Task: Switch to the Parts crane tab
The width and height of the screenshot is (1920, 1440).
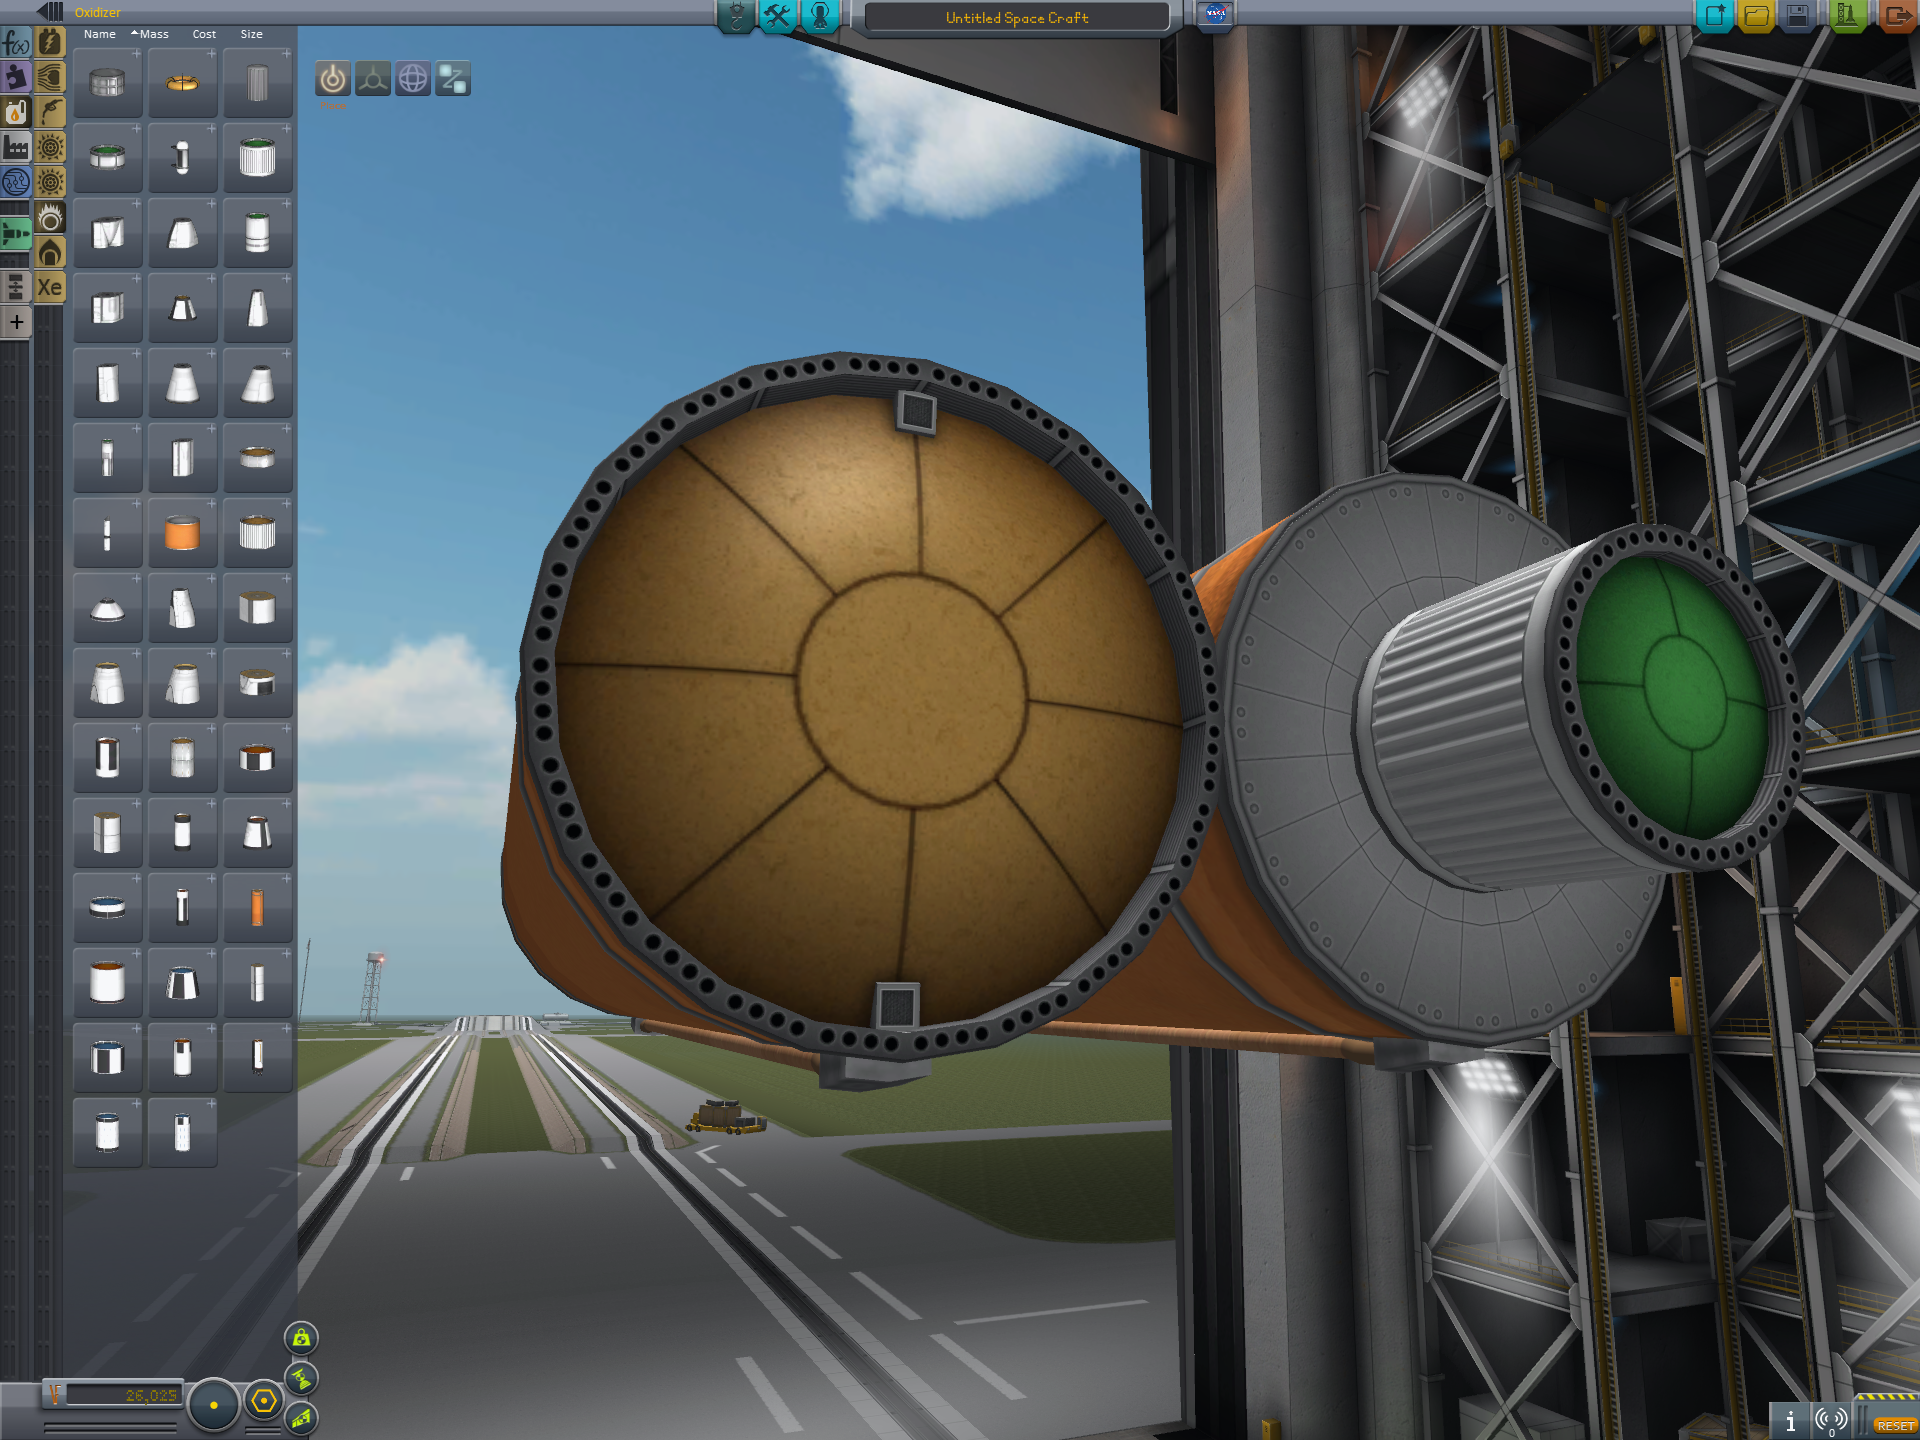Action: (736, 16)
